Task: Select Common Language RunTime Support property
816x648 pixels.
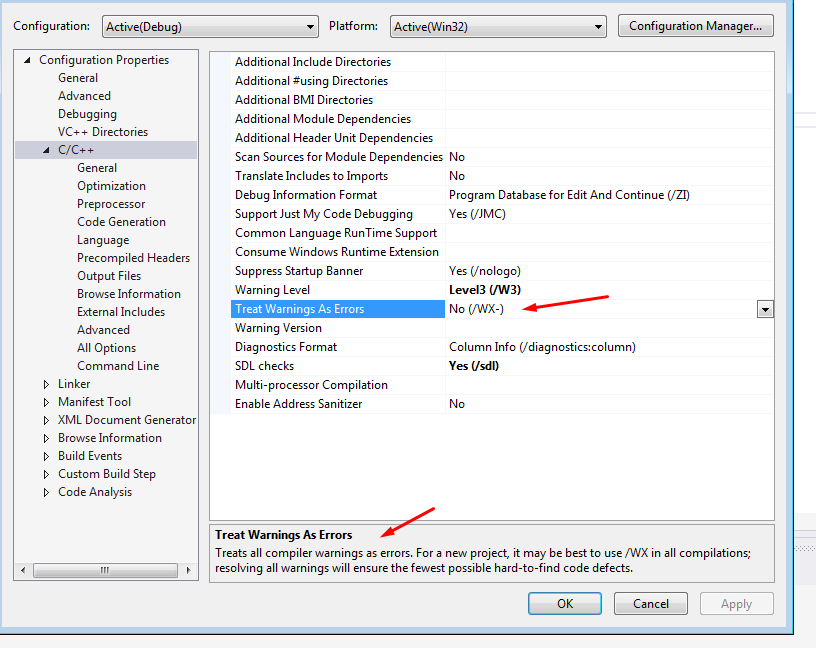Action: (x=338, y=233)
